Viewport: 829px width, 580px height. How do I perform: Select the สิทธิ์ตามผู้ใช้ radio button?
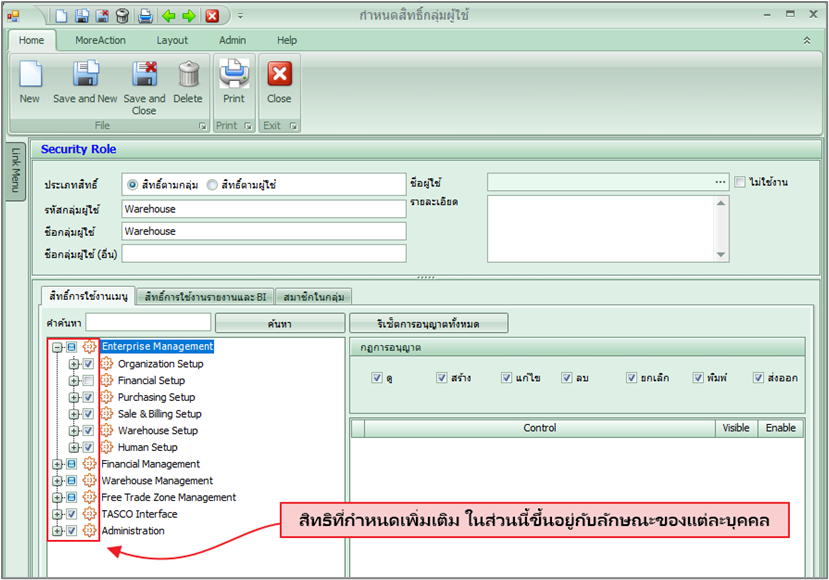[x=212, y=185]
